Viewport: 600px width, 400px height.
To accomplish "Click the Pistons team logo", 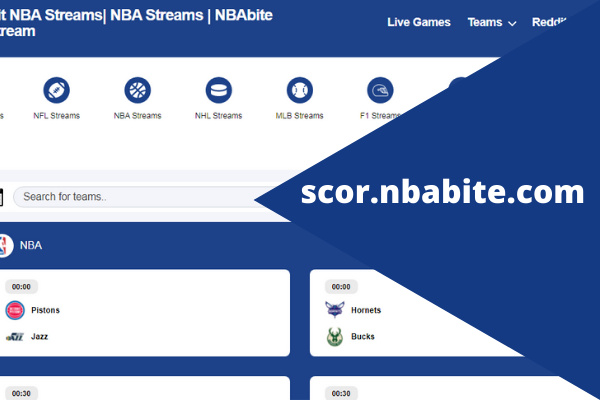I will click(x=15, y=310).
